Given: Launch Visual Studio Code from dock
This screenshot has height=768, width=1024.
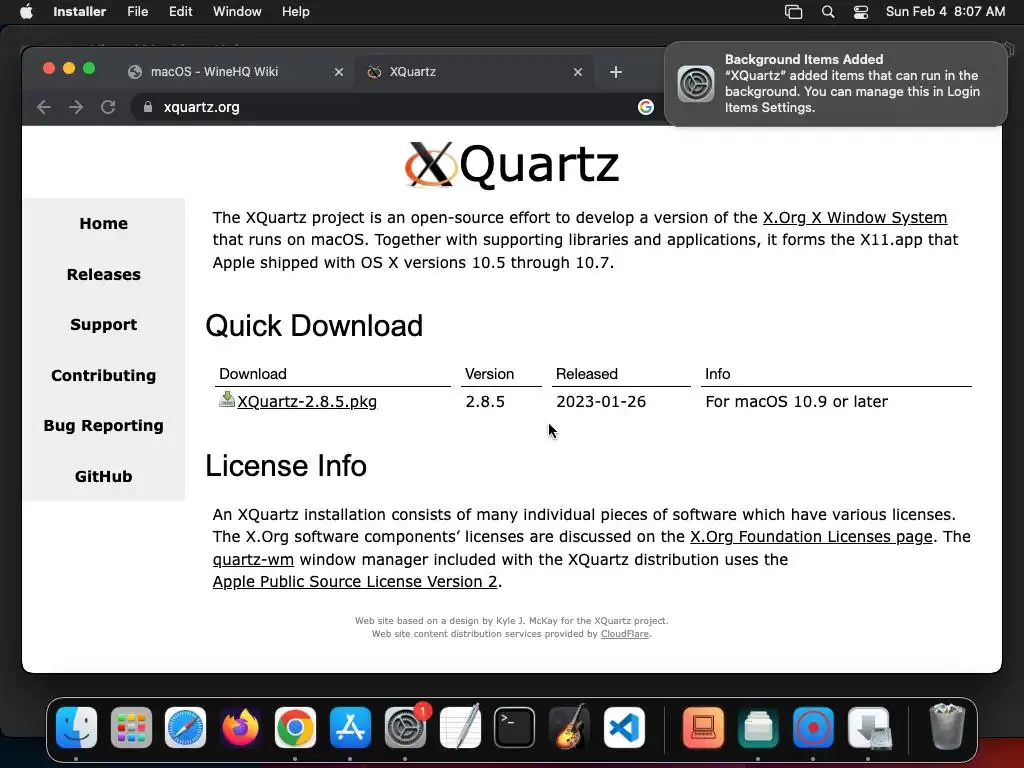Looking at the screenshot, I should [624, 728].
